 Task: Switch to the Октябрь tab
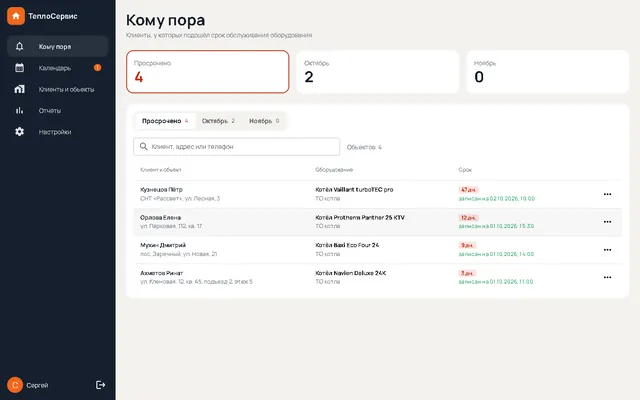pos(218,121)
